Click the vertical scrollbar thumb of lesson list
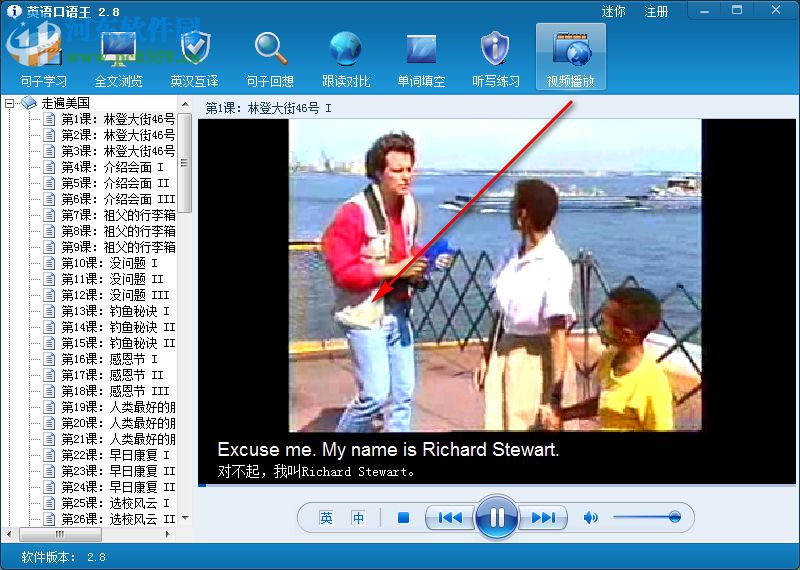Image resolution: width=800 pixels, height=570 pixels. coord(185,162)
